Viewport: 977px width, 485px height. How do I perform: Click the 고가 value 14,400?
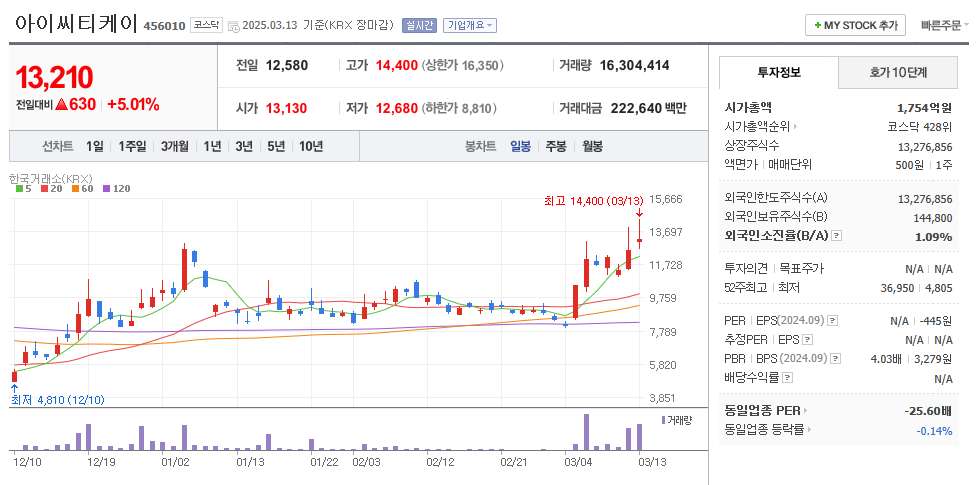[x=397, y=65]
